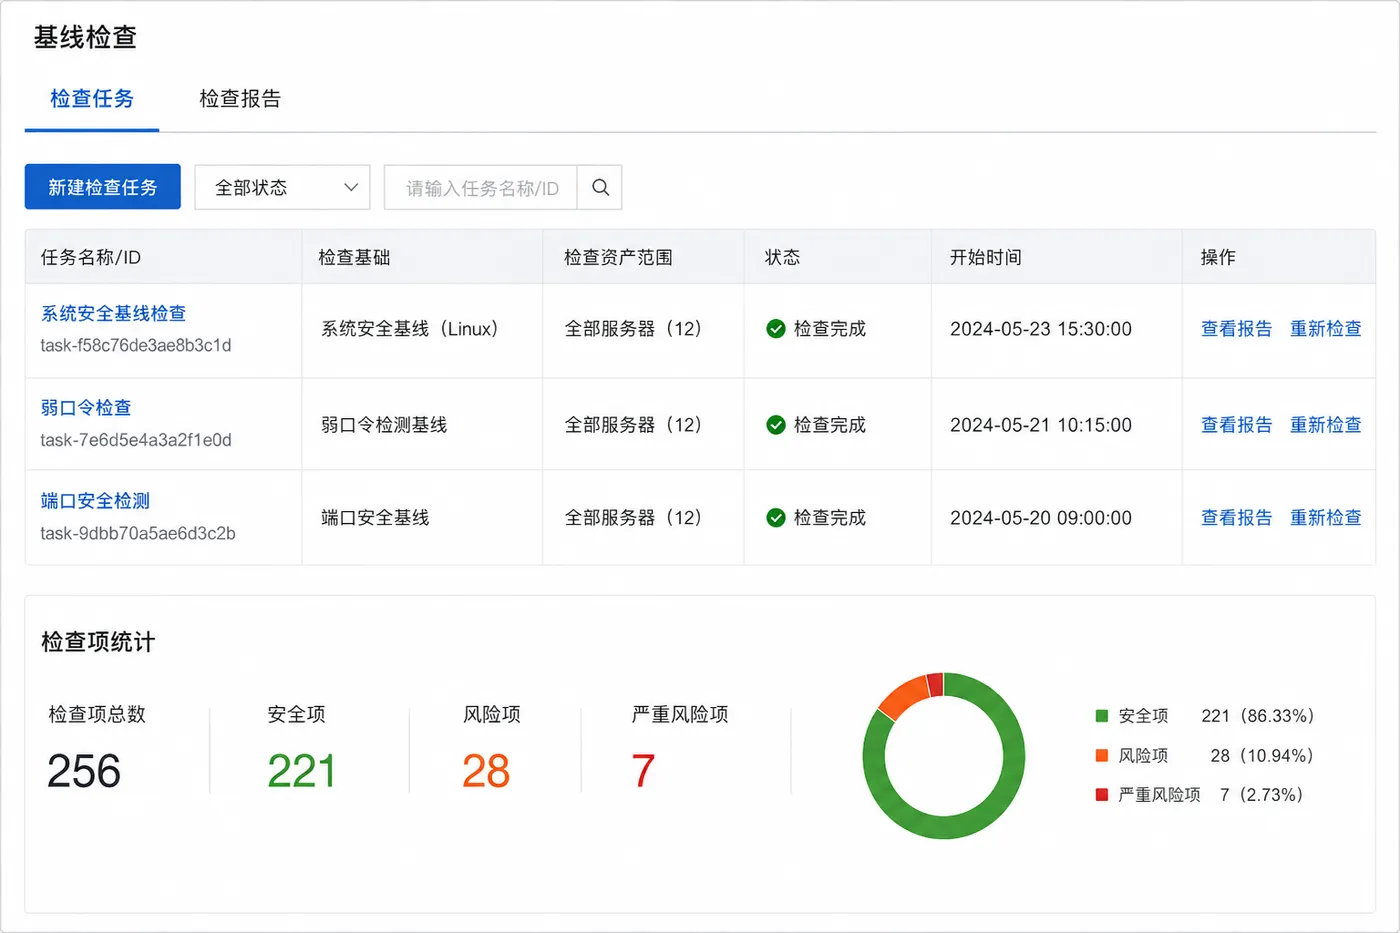1400x933 pixels.
Task: Click the chevron arrow in 全部状态 filter
Action: tap(351, 187)
